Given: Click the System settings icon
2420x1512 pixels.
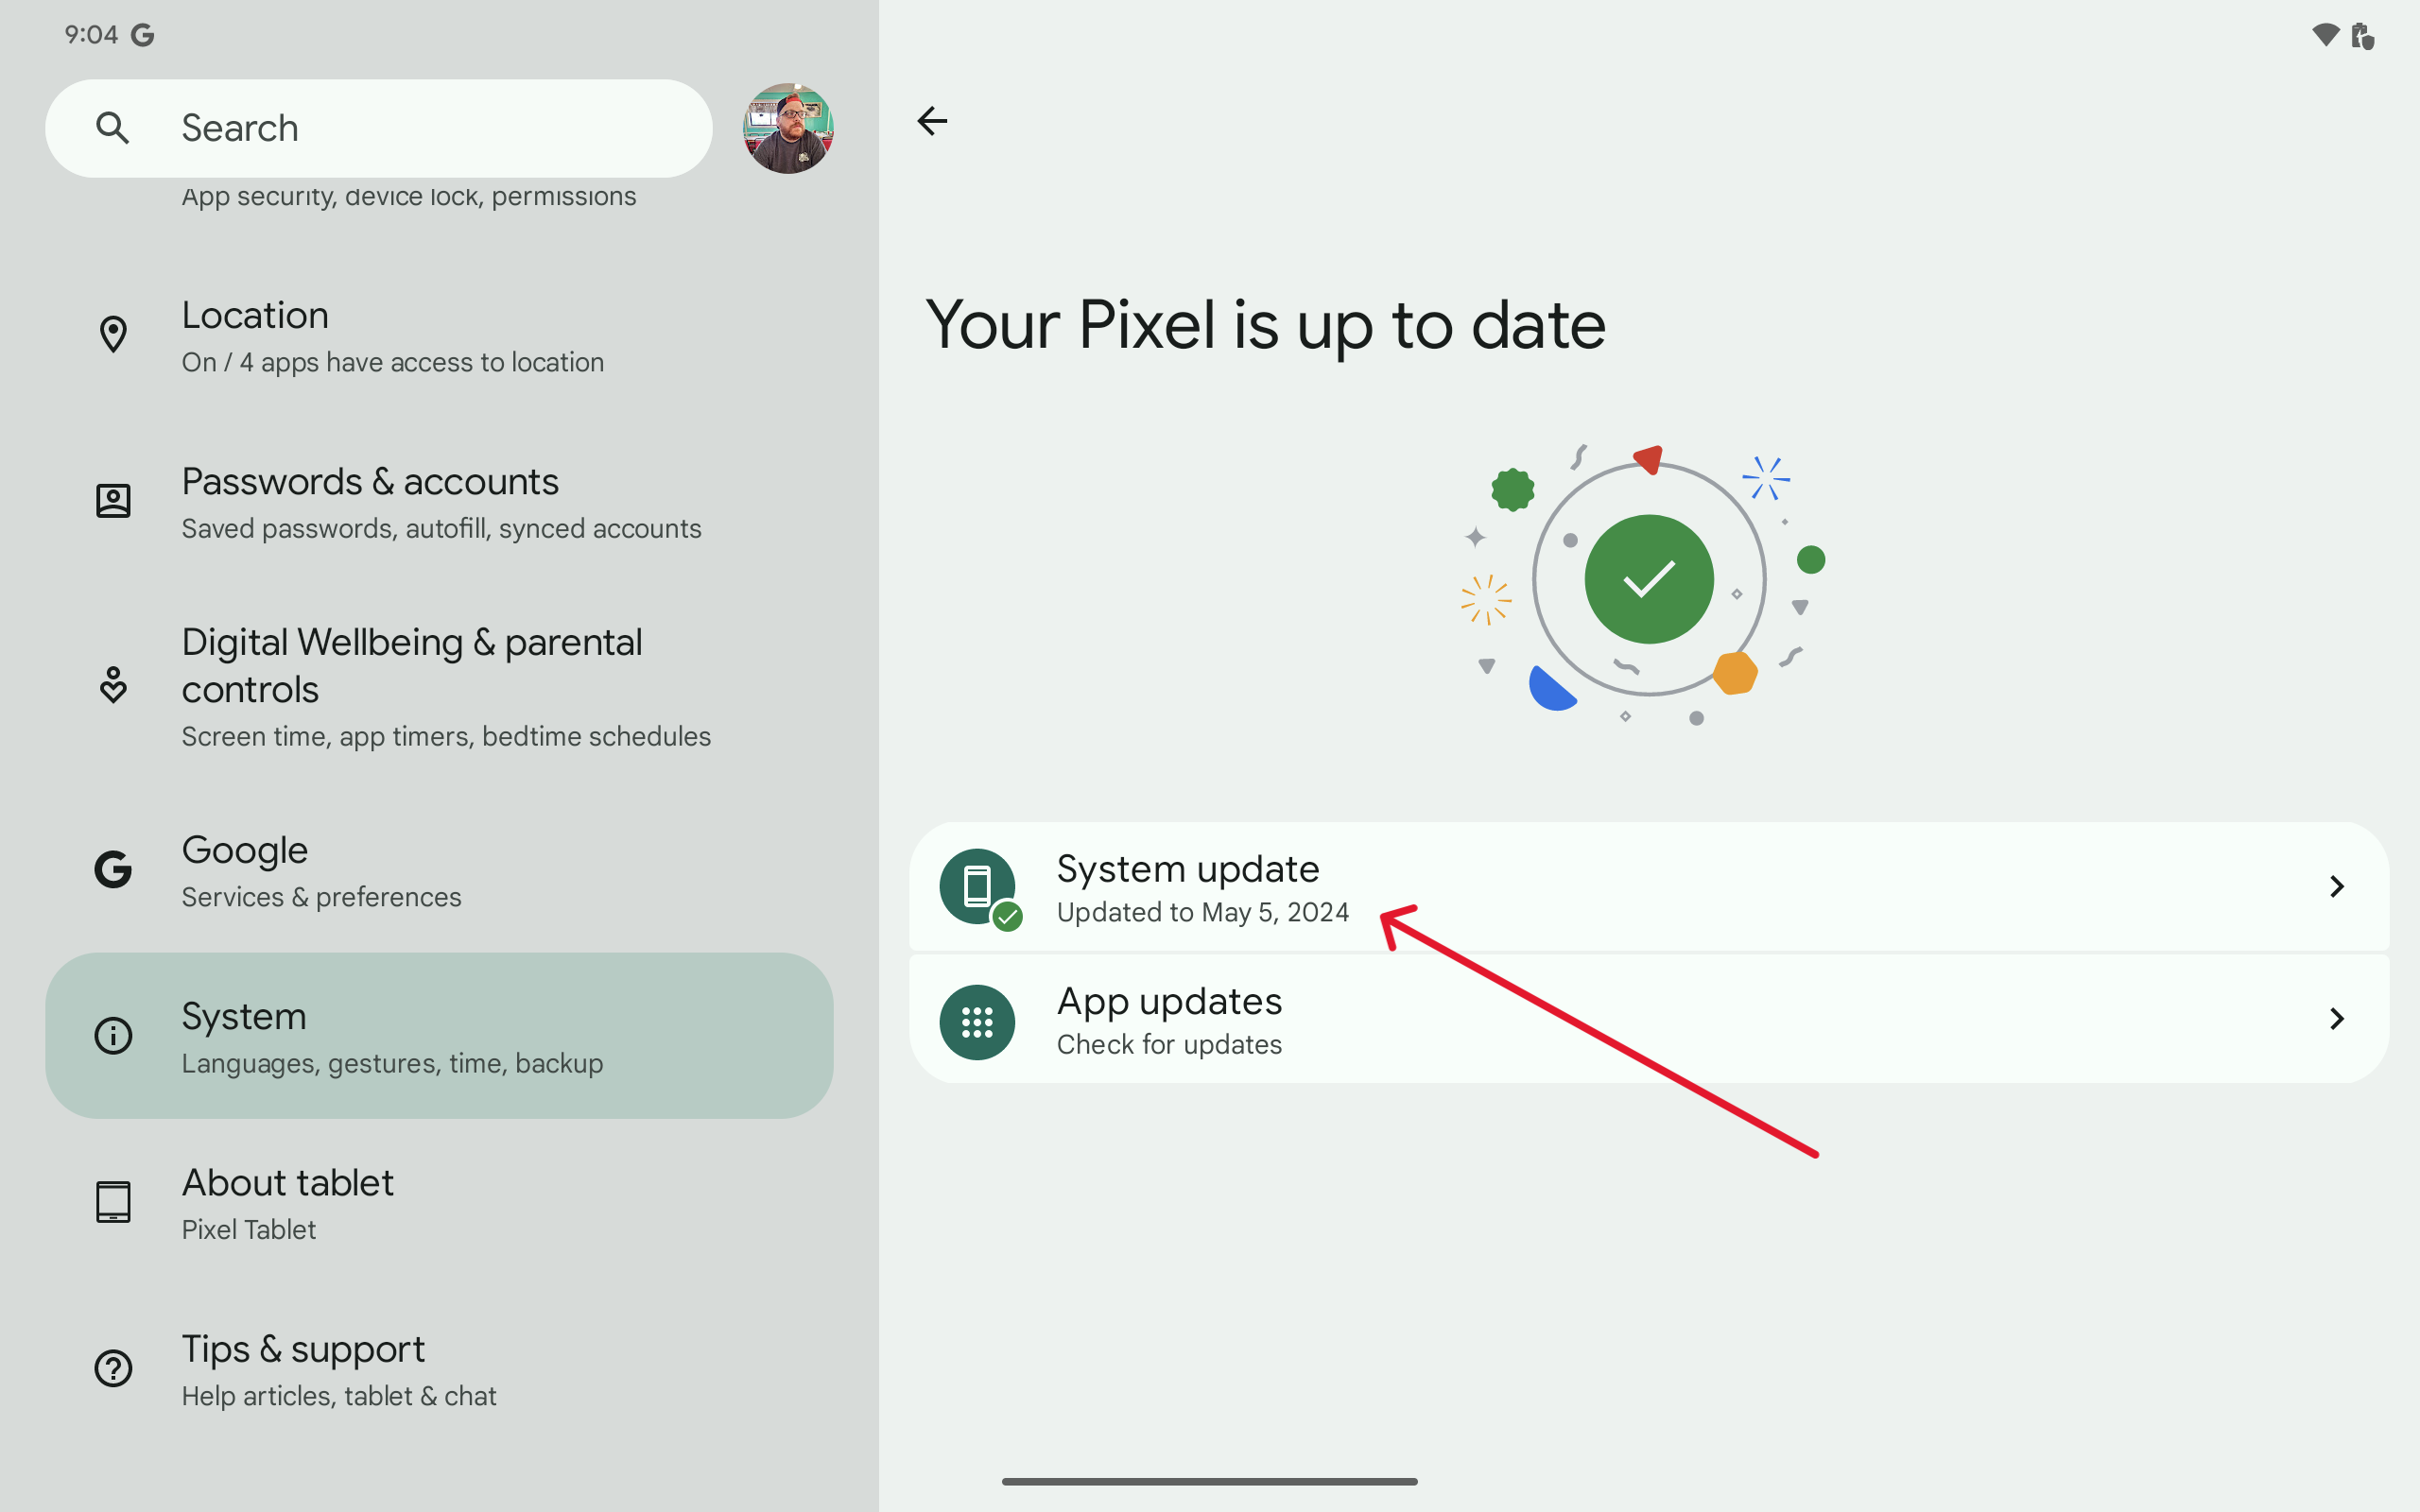Looking at the screenshot, I should click(113, 1035).
